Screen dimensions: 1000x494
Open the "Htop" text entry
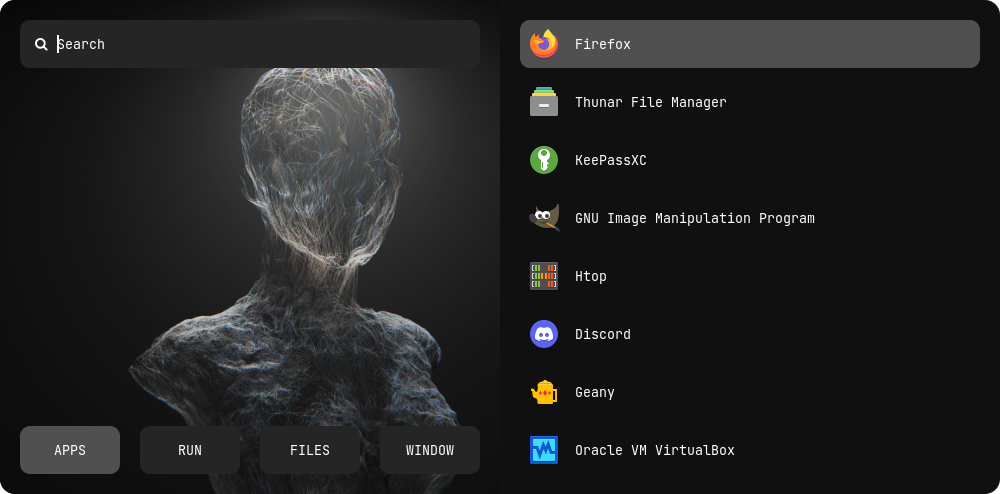click(x=590, y=276)
